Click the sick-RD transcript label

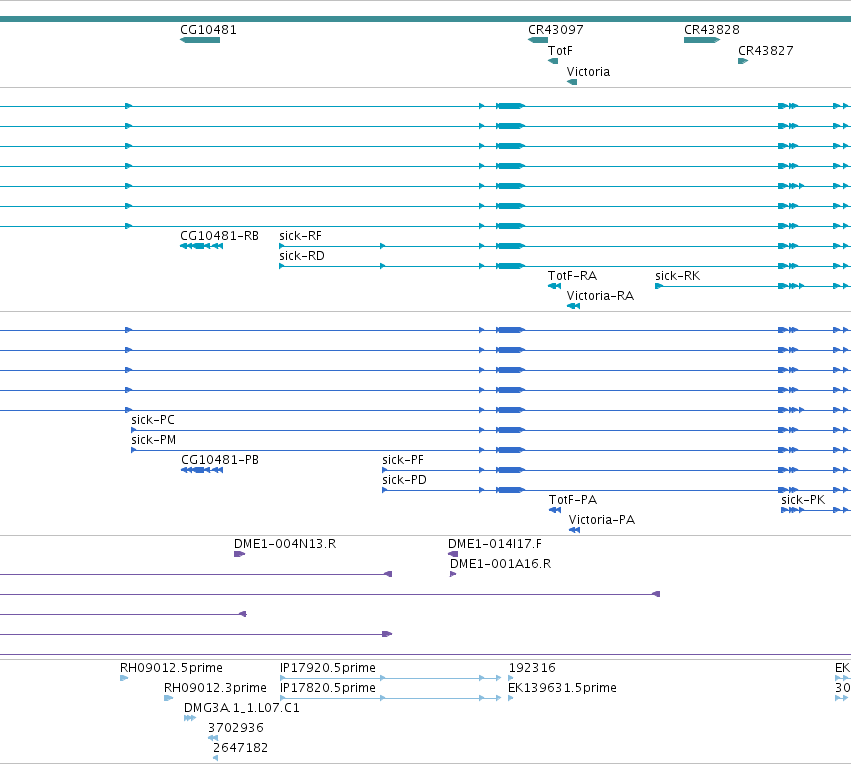point(302,256)
